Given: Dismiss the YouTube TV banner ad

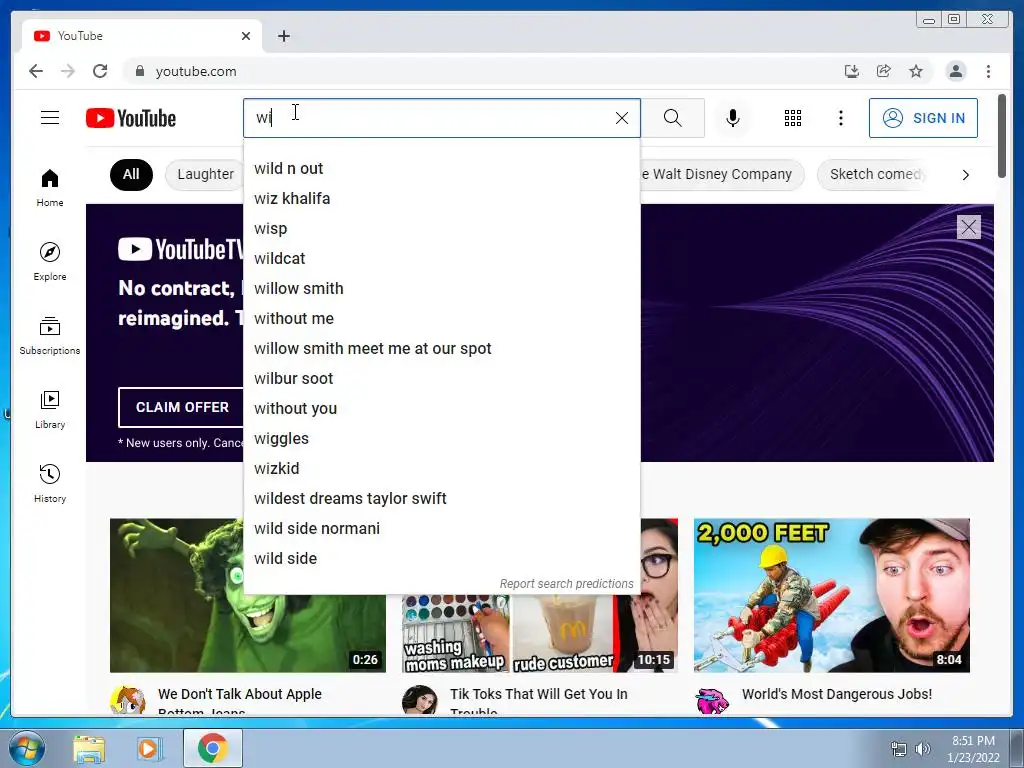Looking at the screenshot, I should 968,227.
